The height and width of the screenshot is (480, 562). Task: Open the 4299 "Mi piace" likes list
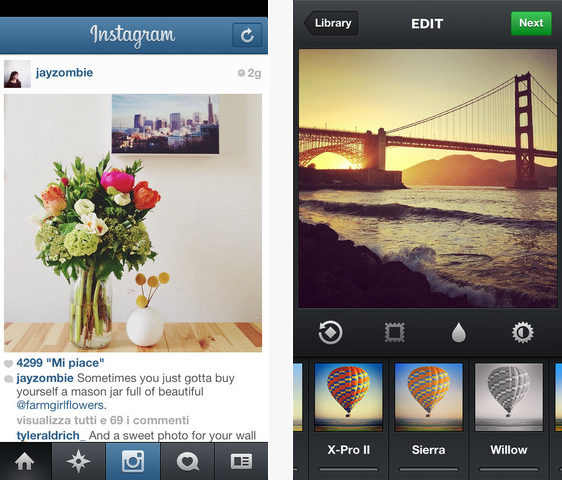coord(60,363)
